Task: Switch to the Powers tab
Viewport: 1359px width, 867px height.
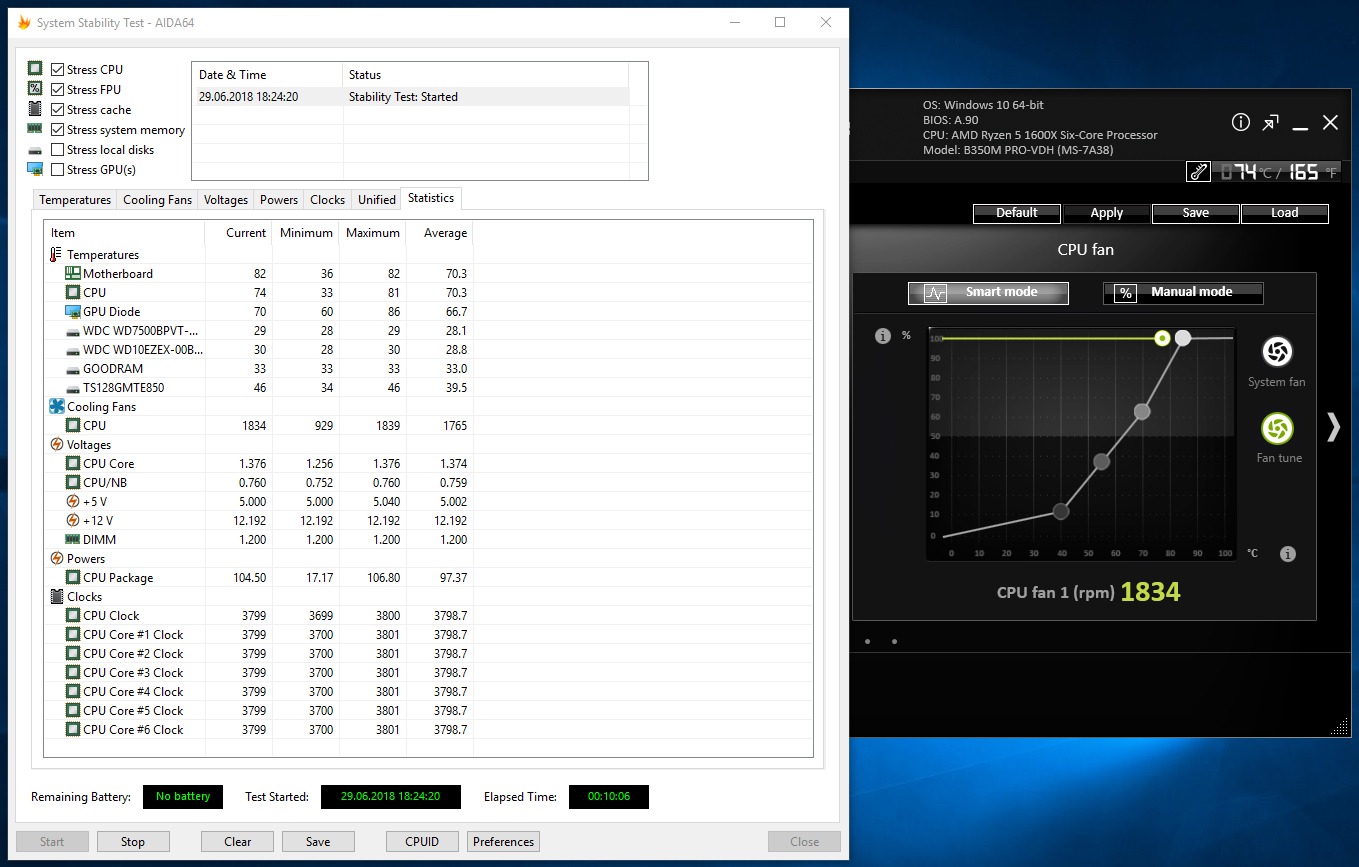Action: [279, 200]
